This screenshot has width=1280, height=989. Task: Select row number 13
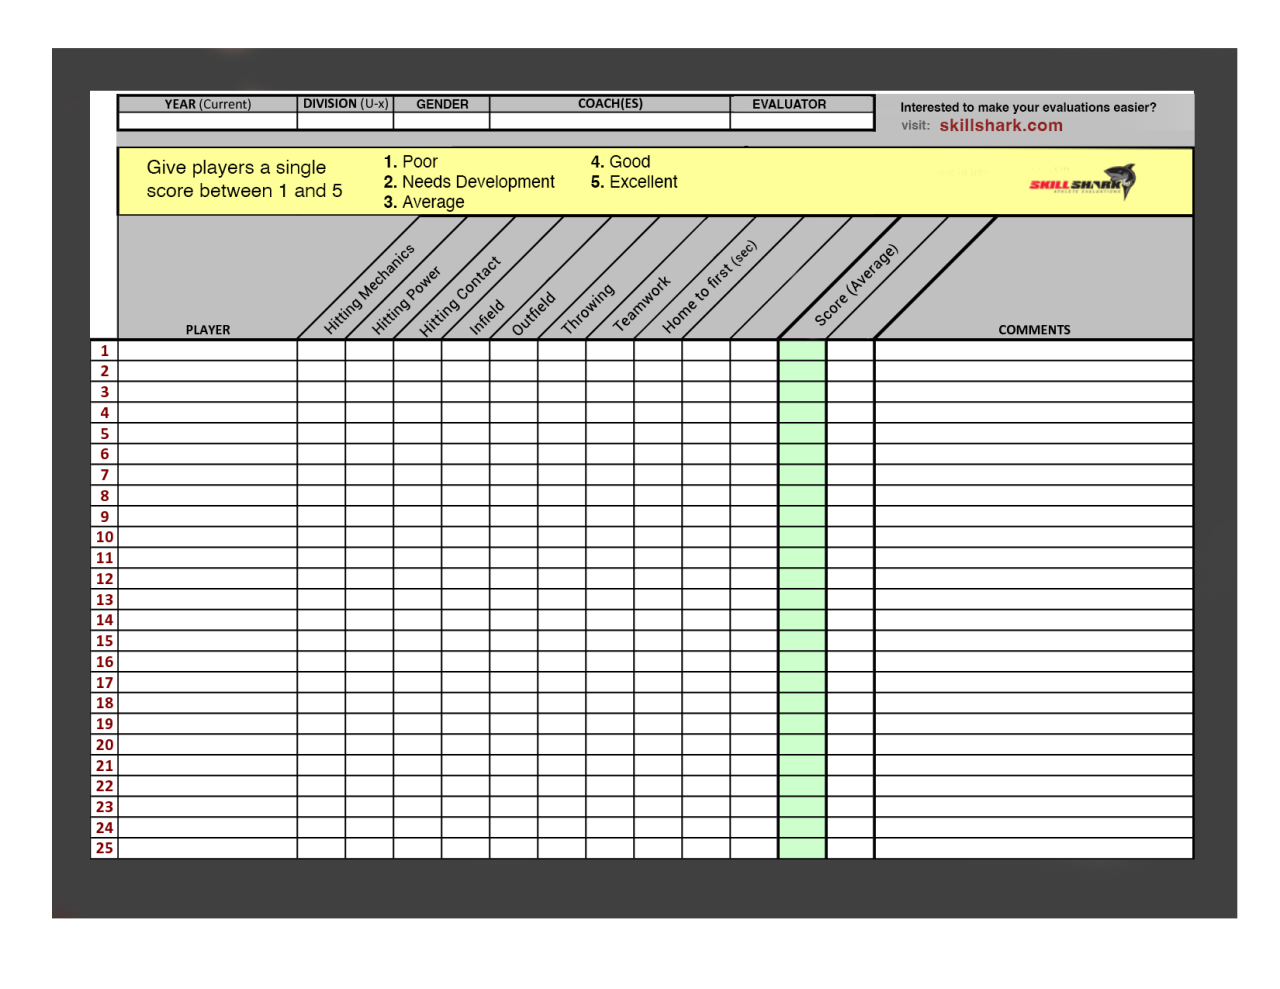click(x=104, y=600)
